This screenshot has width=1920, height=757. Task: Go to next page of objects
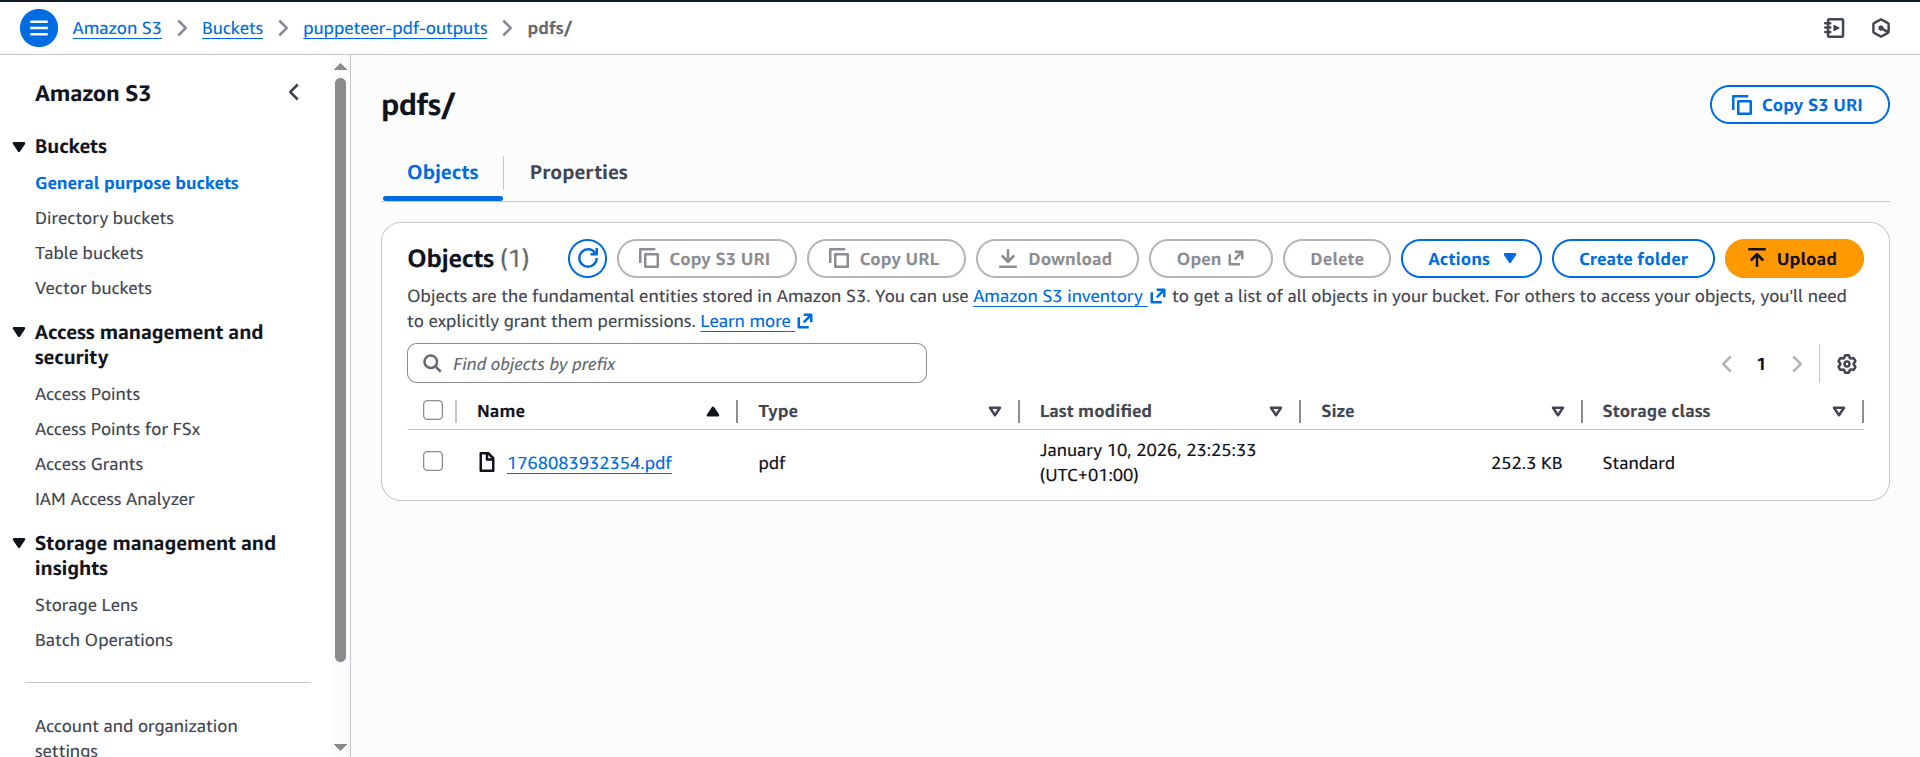click(x=1797, y=364)
